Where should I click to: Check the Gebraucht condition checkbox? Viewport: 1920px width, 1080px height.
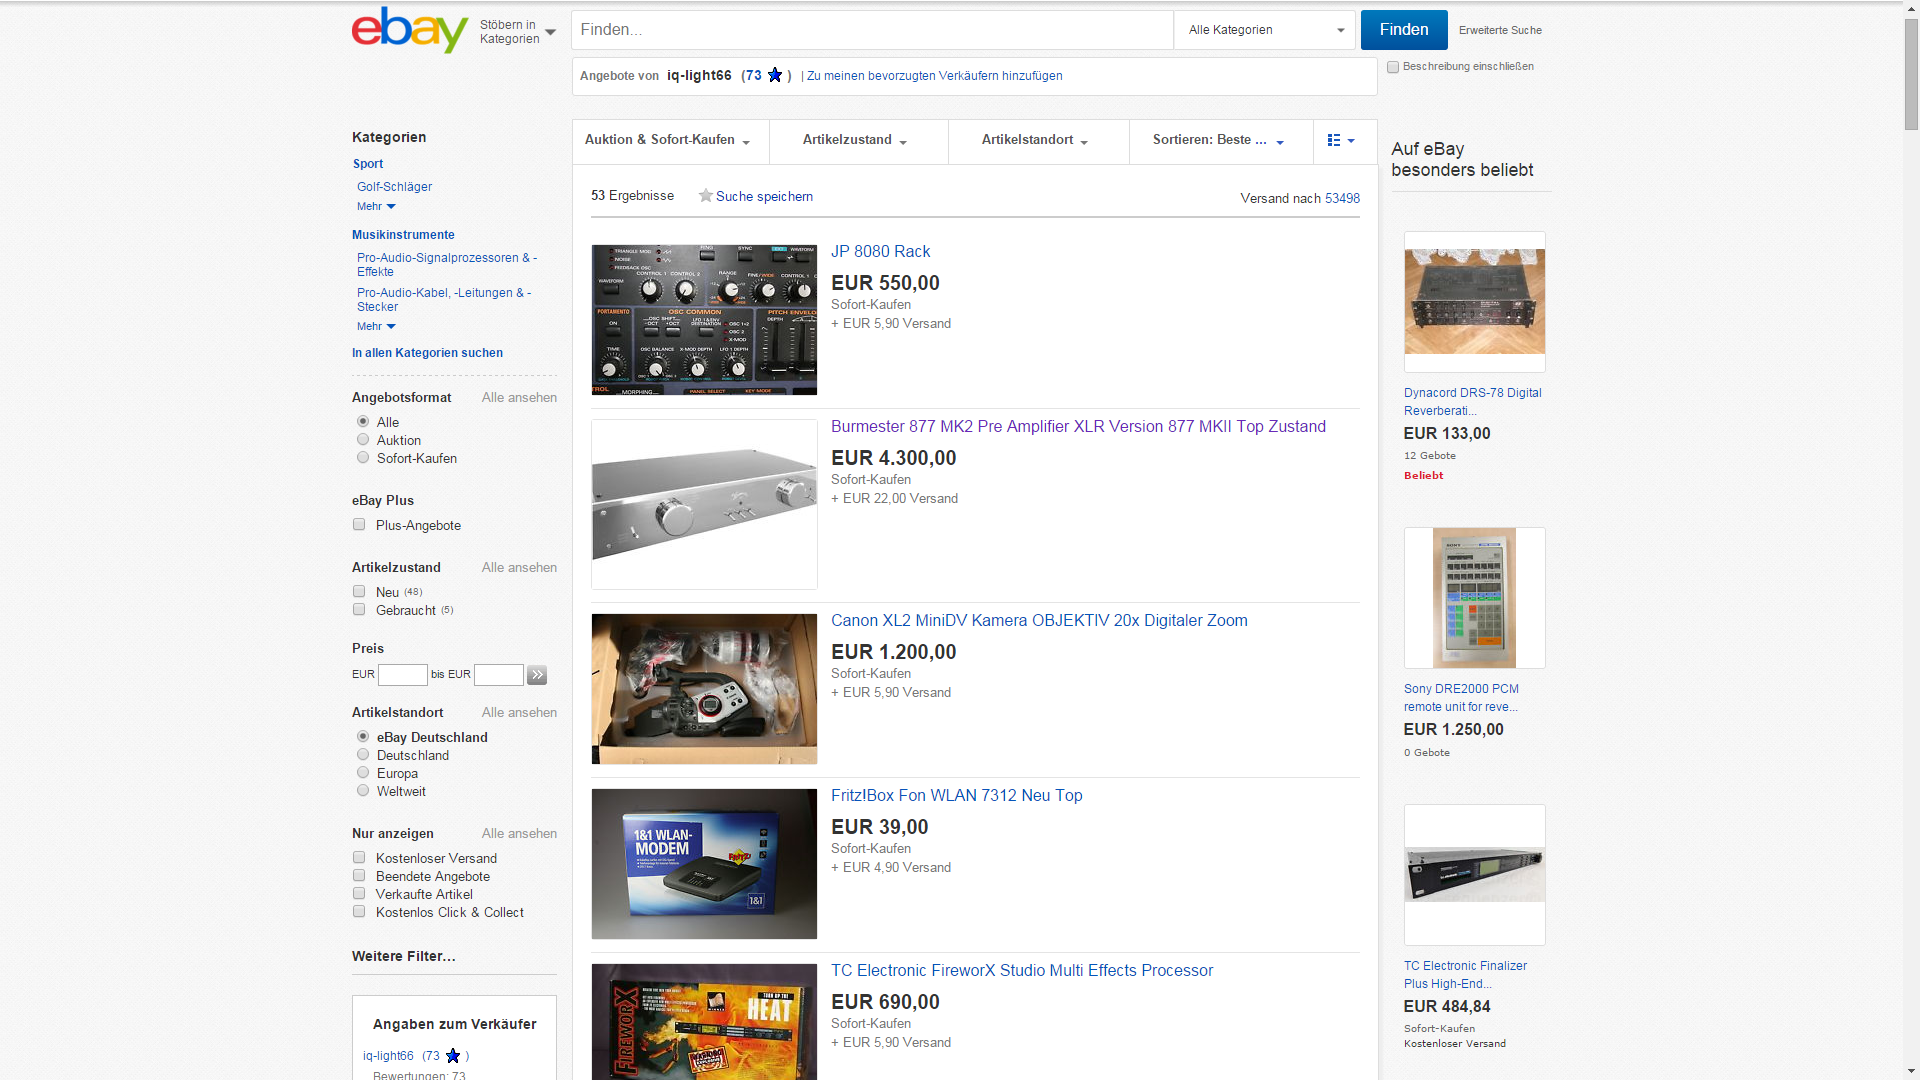tap(359, 610)
